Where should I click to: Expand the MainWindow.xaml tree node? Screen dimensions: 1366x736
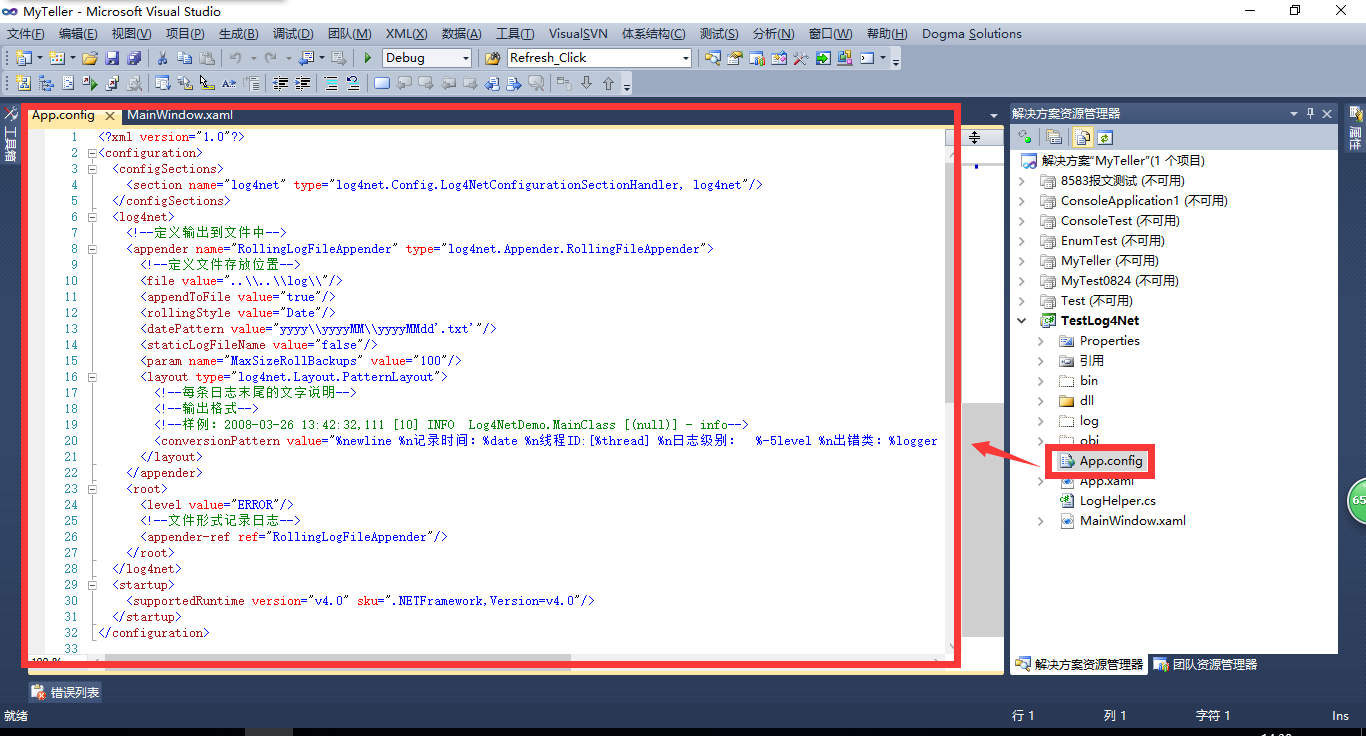tap(1040, 521)
